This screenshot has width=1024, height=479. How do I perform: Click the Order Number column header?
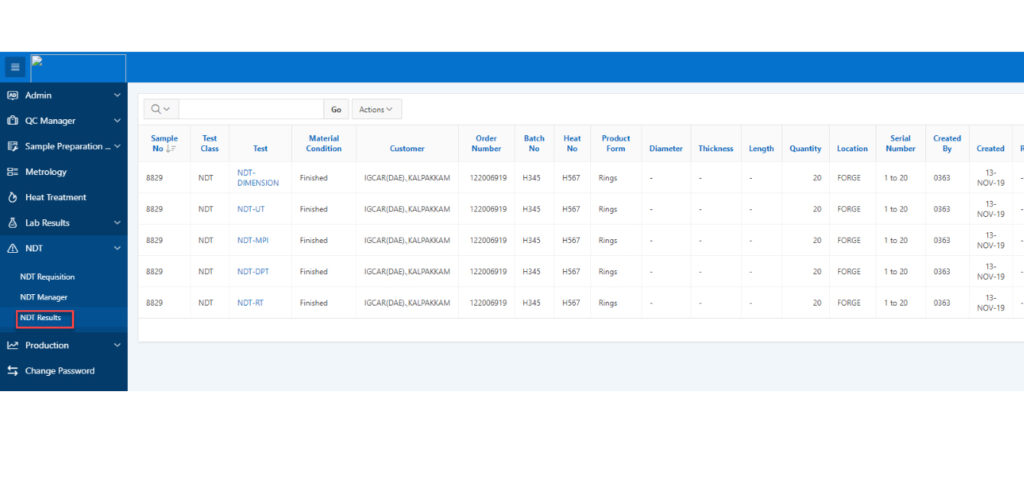(487, 144)
